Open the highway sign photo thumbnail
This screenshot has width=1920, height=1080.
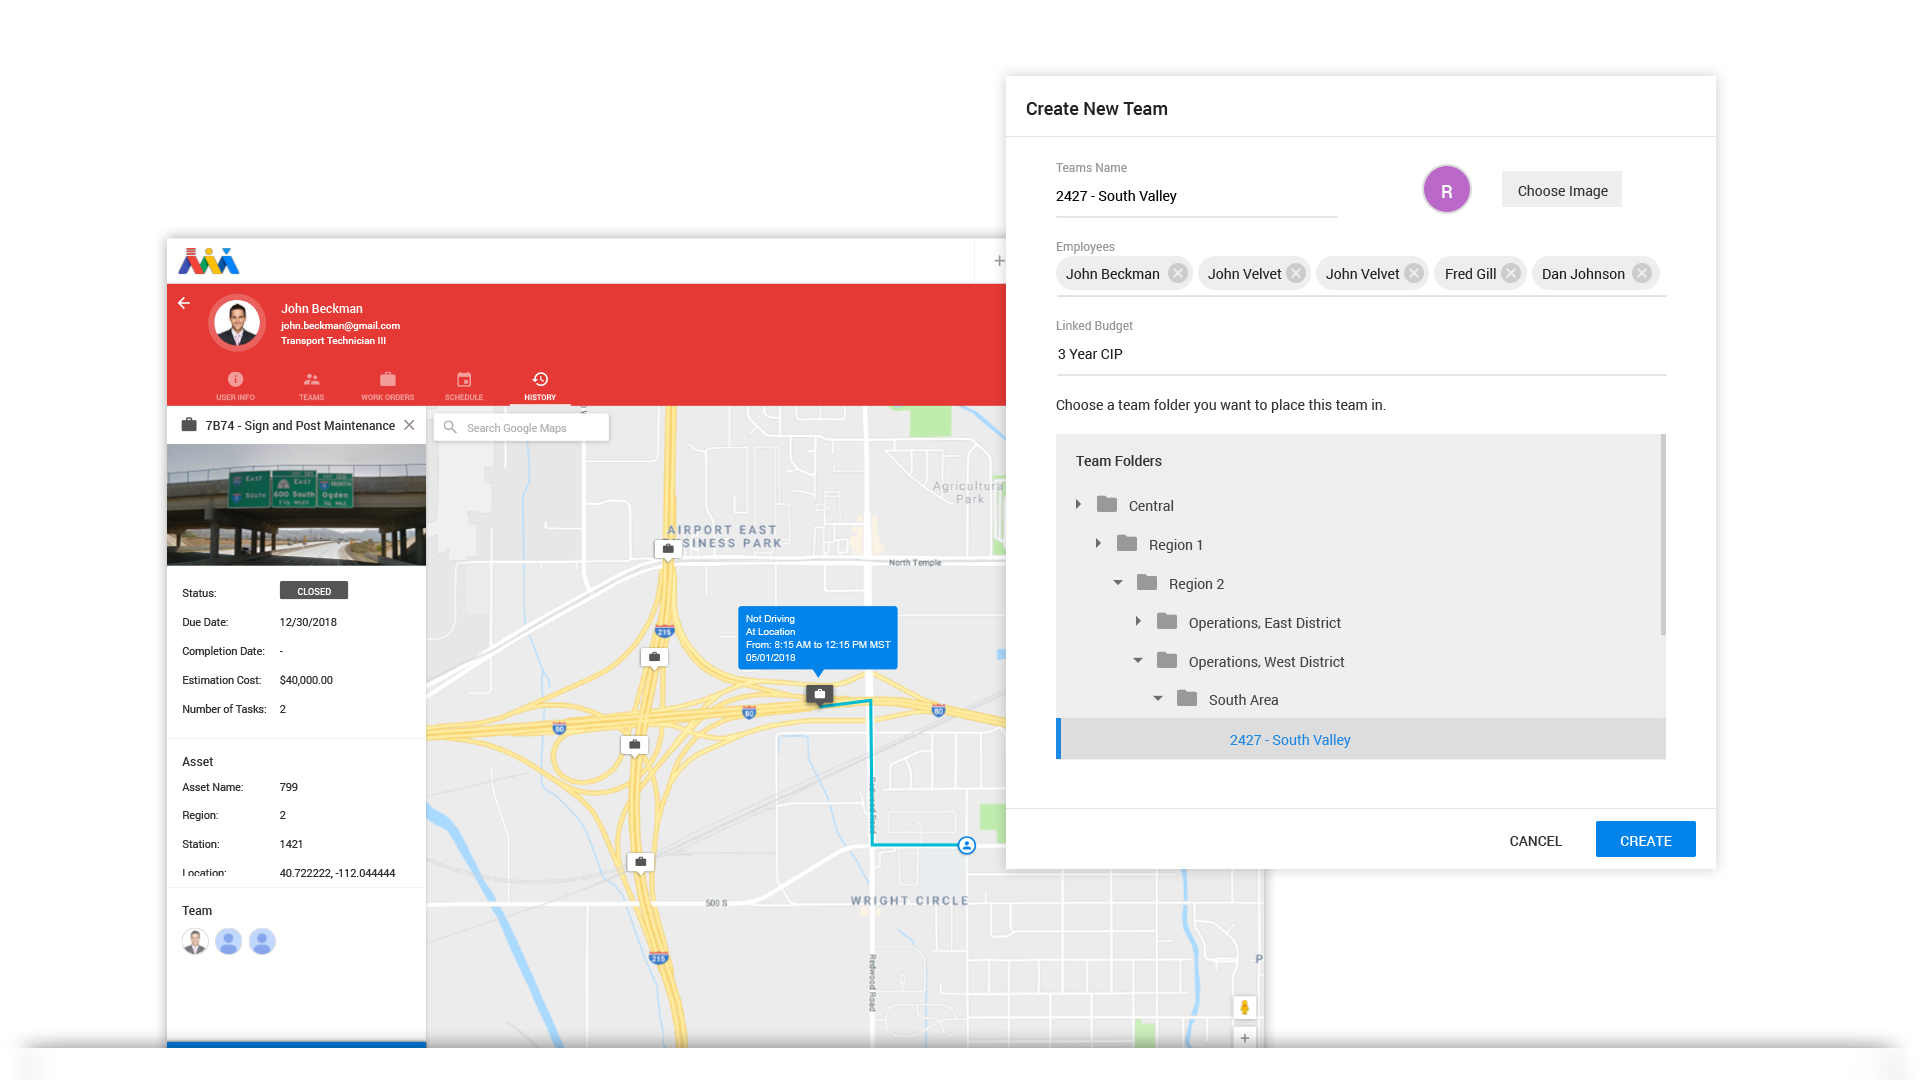pos(296,505)
